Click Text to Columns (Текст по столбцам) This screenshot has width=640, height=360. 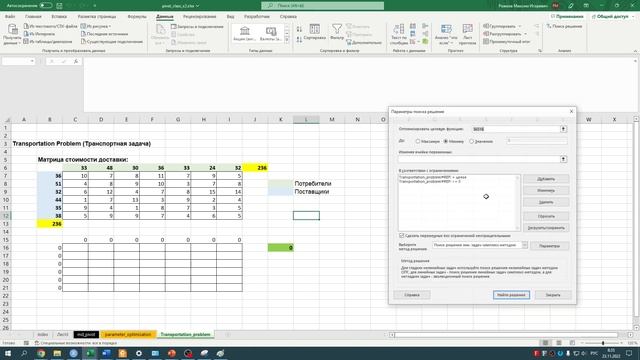[399, 34]
